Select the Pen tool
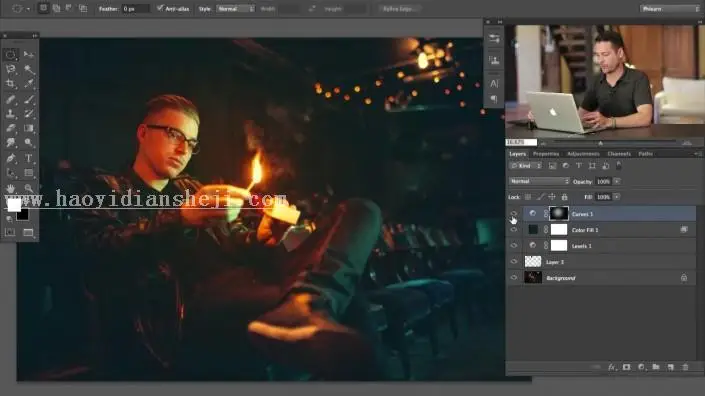The image size is (705, 396). (10, 158)
